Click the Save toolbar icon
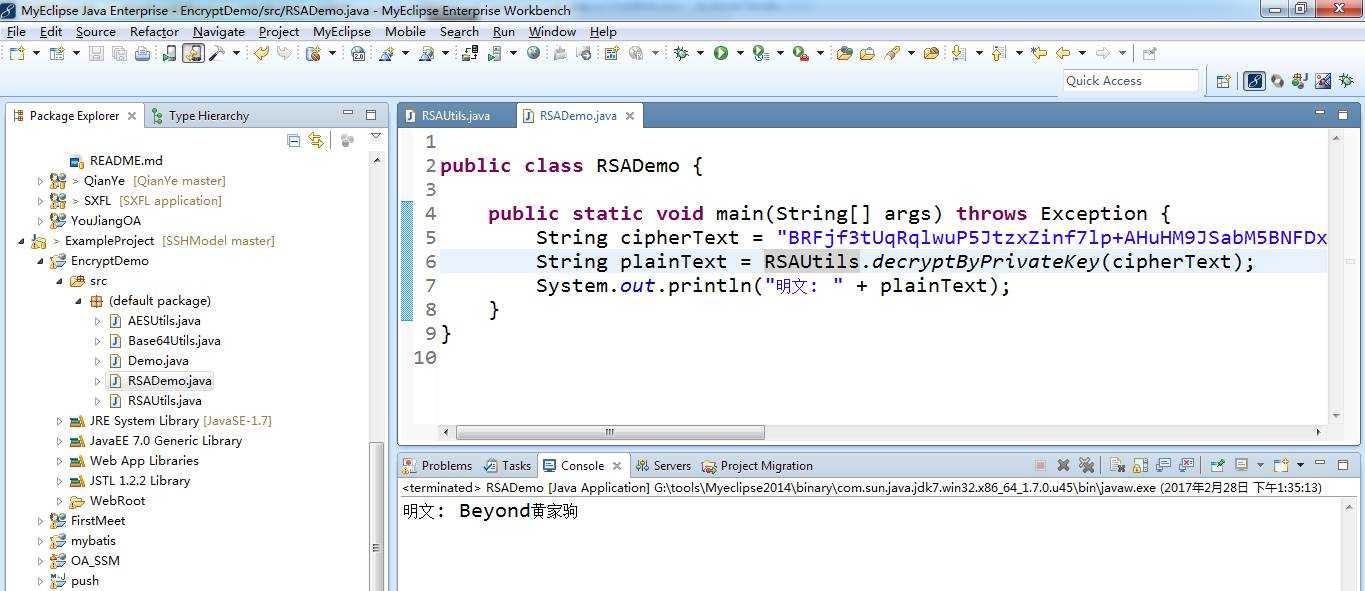The width and height of the screenshot is (1365, 591). point(96,53)
